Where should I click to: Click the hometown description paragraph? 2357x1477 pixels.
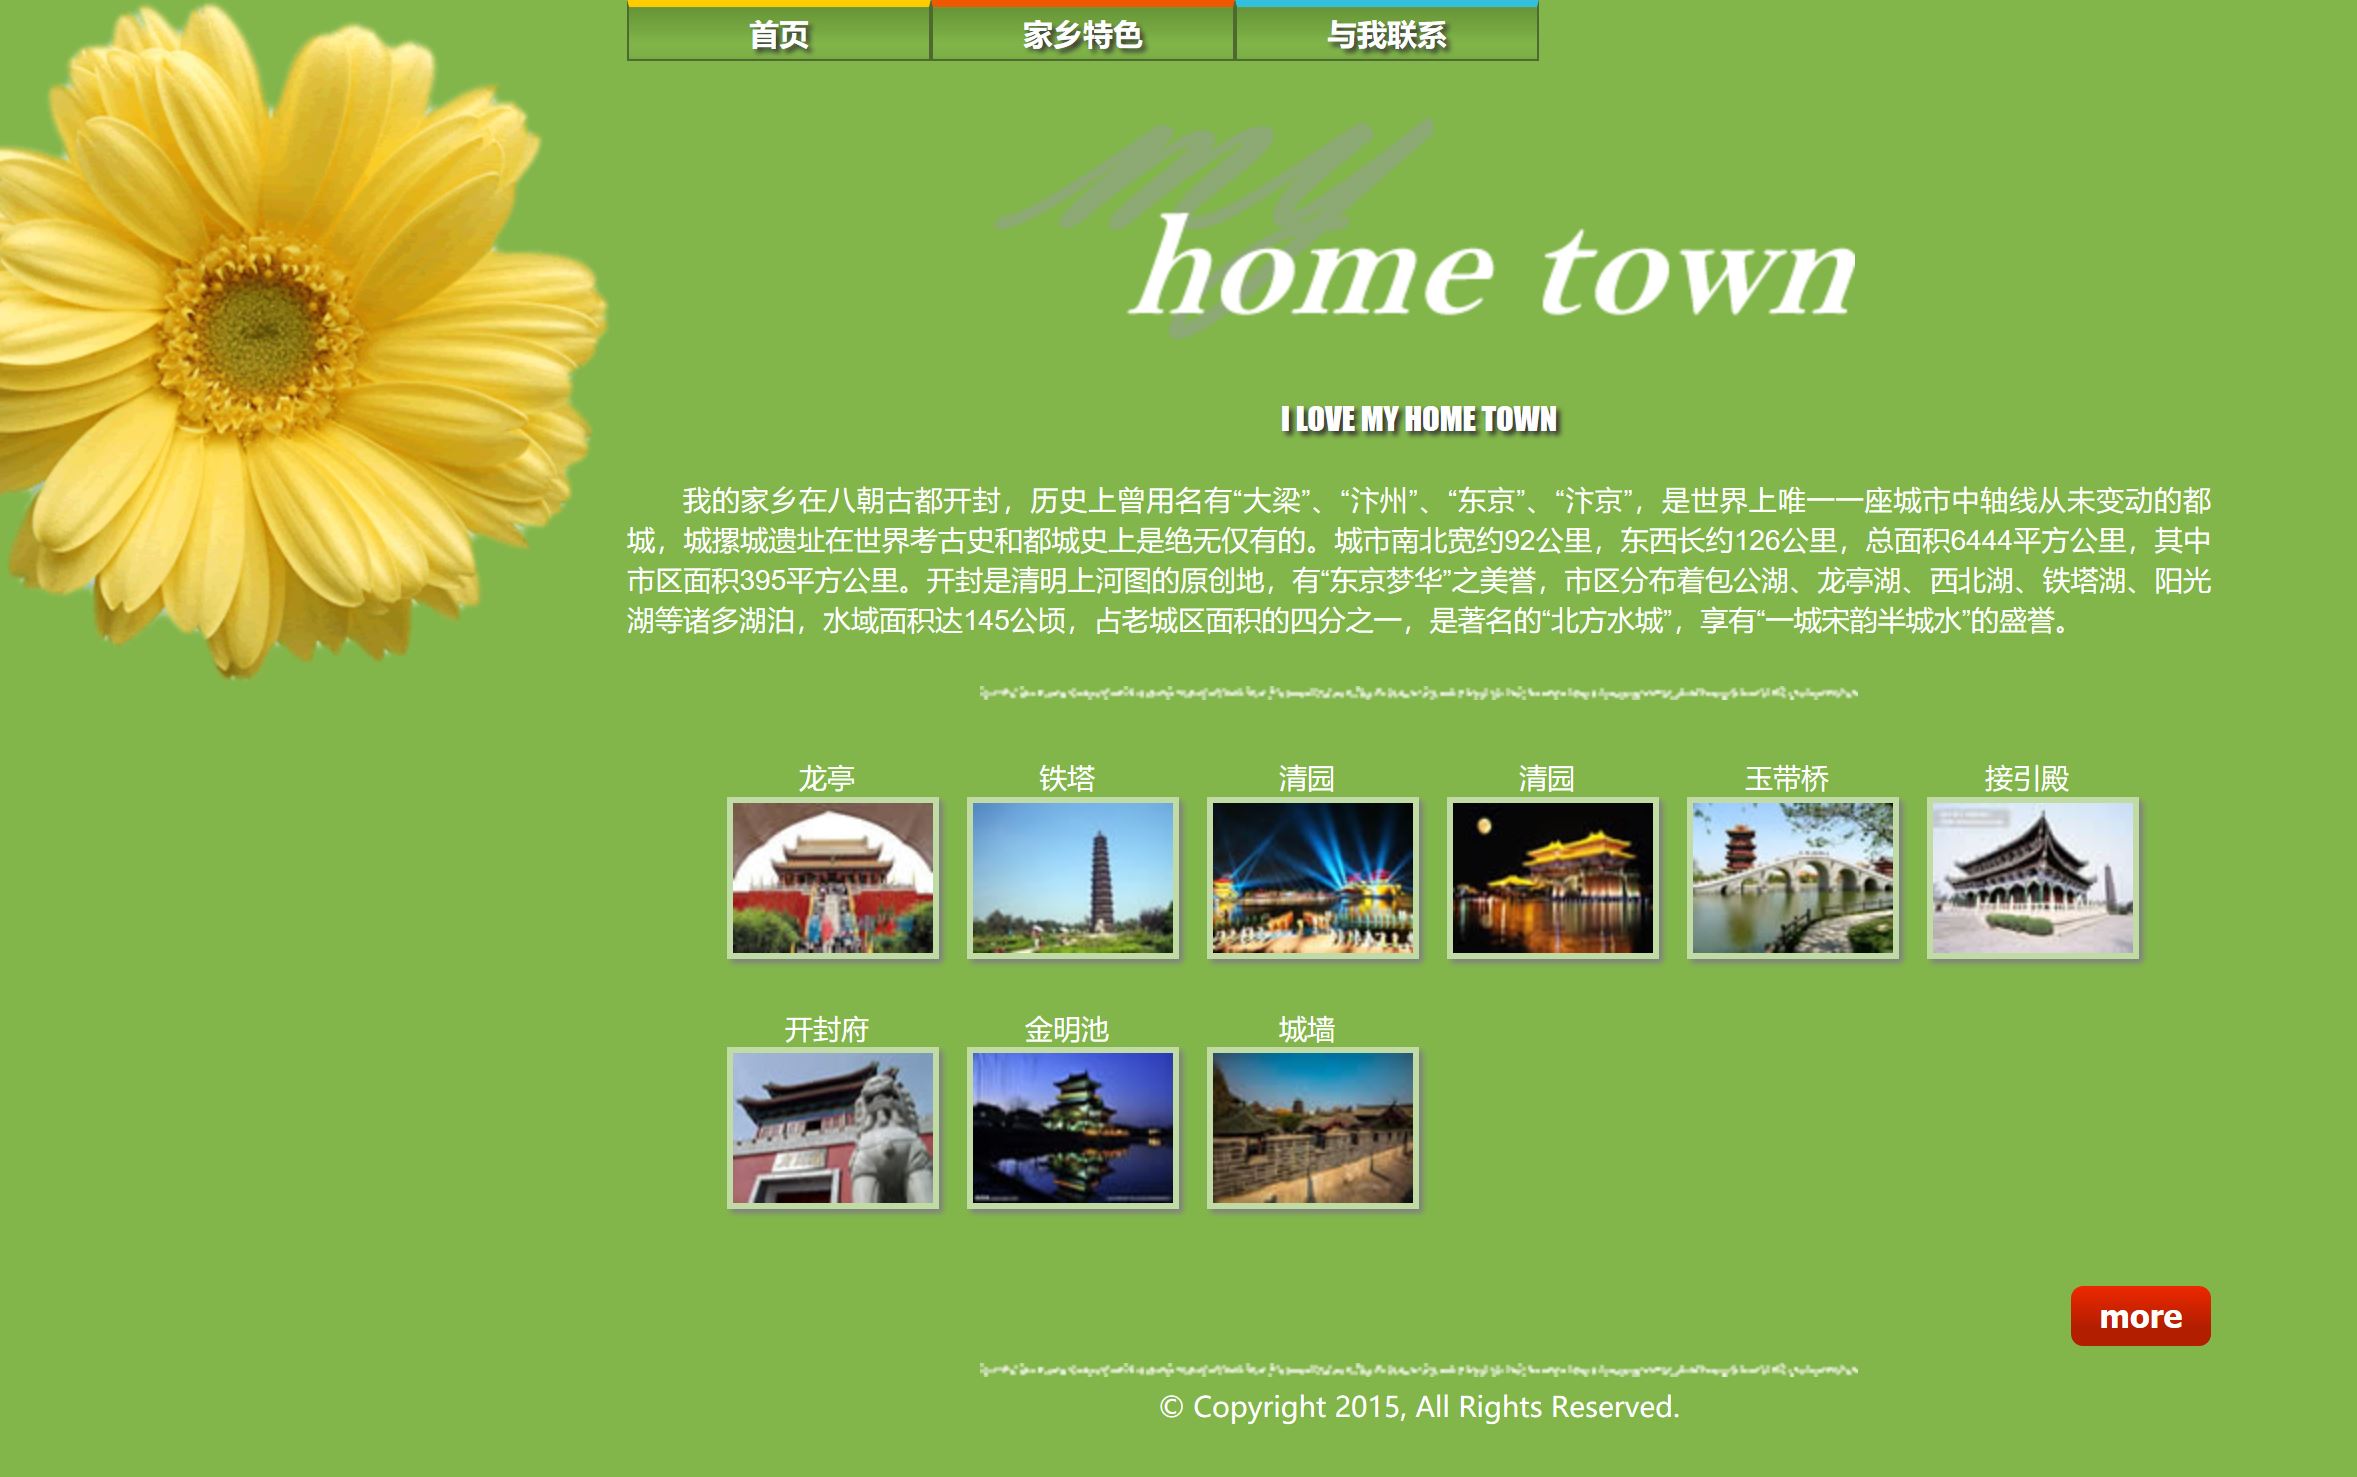tap(1419, 560)
